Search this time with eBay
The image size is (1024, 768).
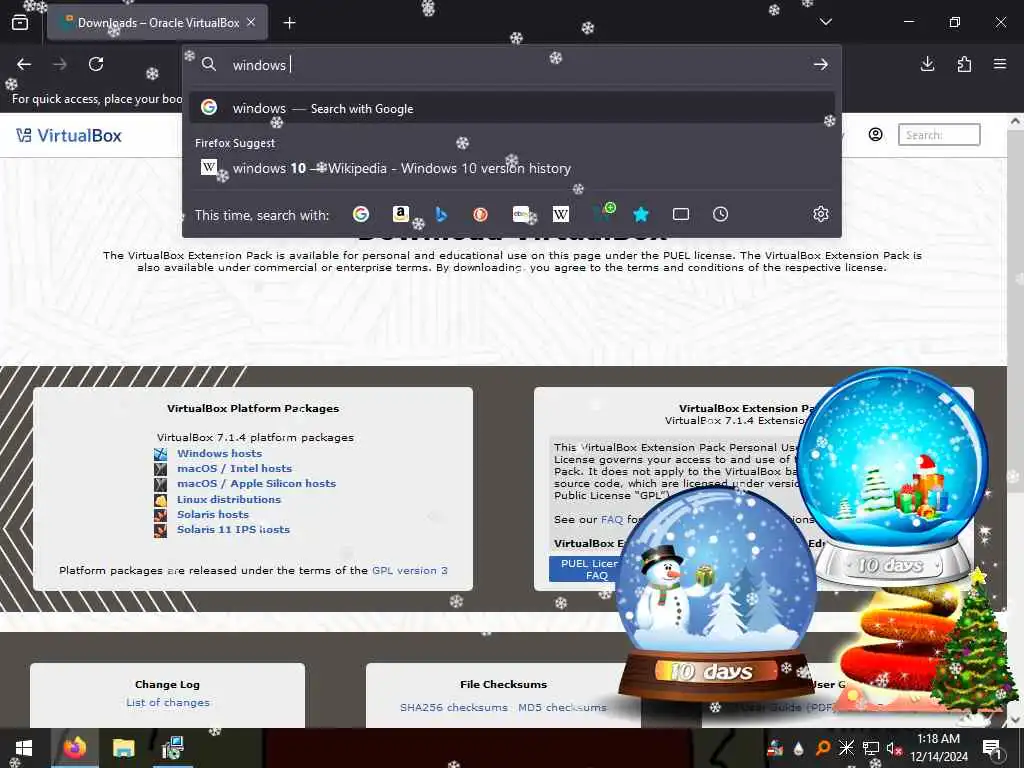(520, 214)
